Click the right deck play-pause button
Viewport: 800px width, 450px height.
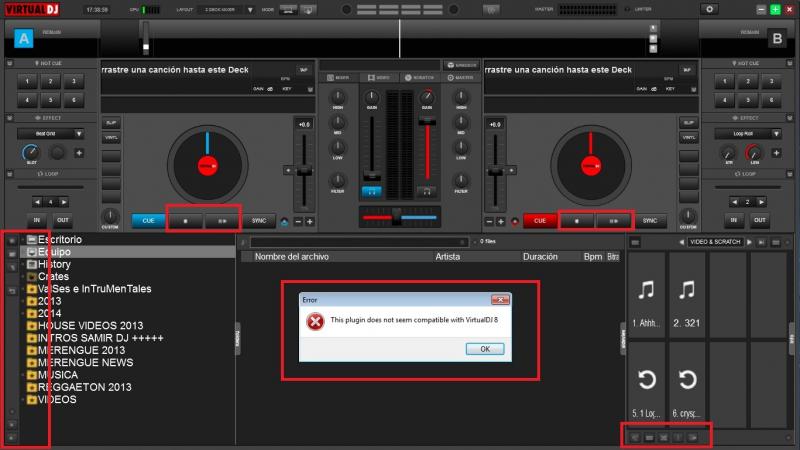tap(614, 221)
